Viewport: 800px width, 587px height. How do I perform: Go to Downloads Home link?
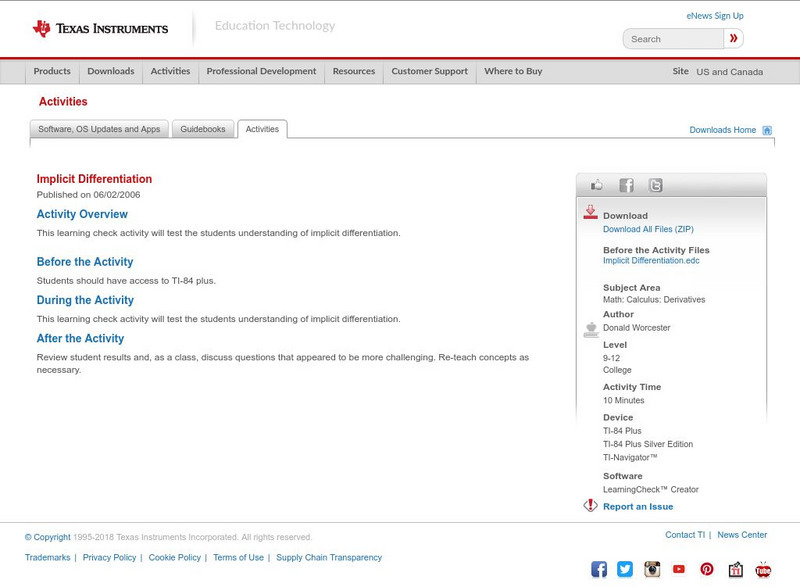(722, 130)
